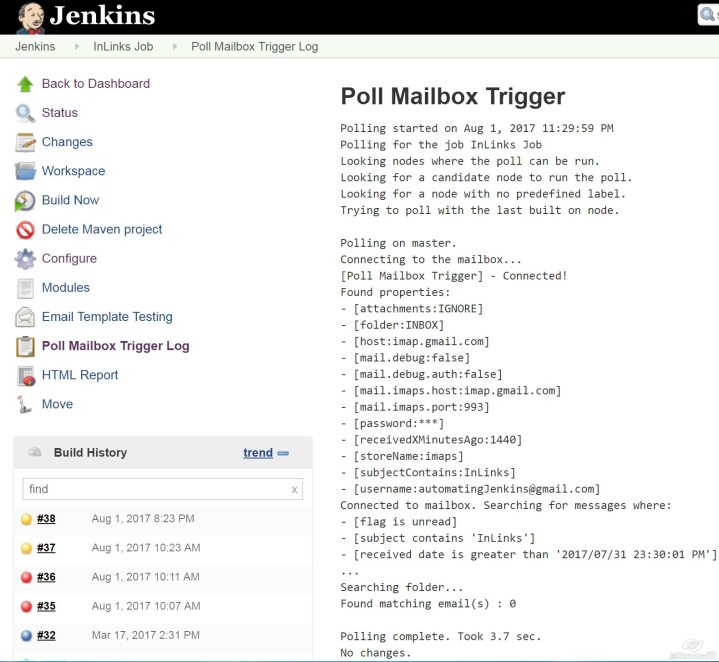Select Poll Mailbox Trigger Log in sidebar
719x662 pixels.
(x=115, y=346)
